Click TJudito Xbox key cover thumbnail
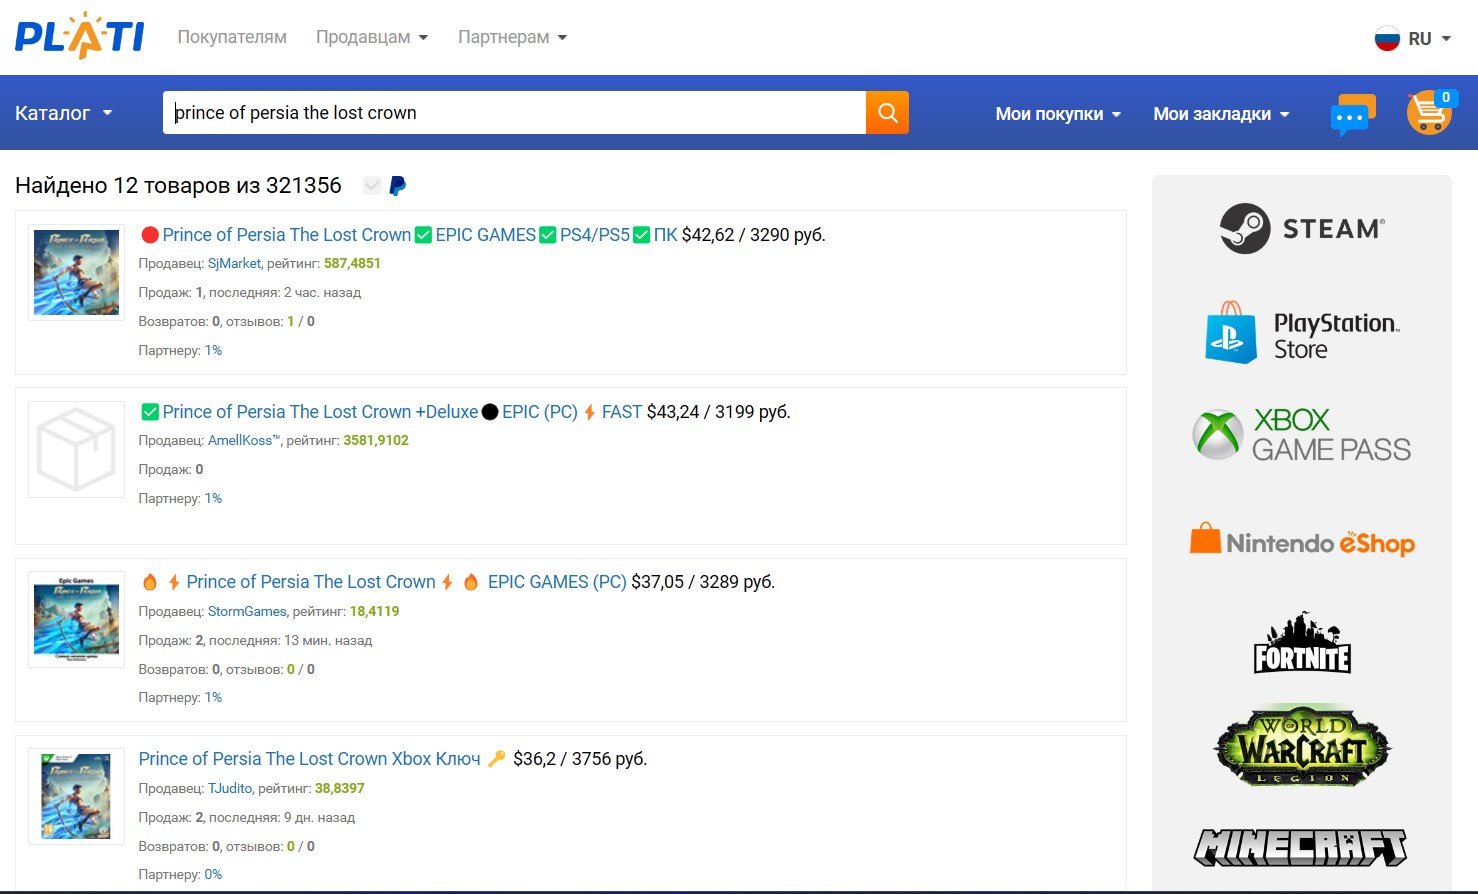 [76, 796]
